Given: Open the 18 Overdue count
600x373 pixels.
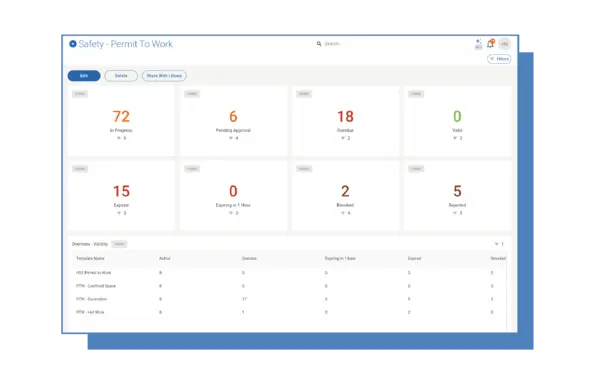Looking at the screenshot, I should point(345,116).
